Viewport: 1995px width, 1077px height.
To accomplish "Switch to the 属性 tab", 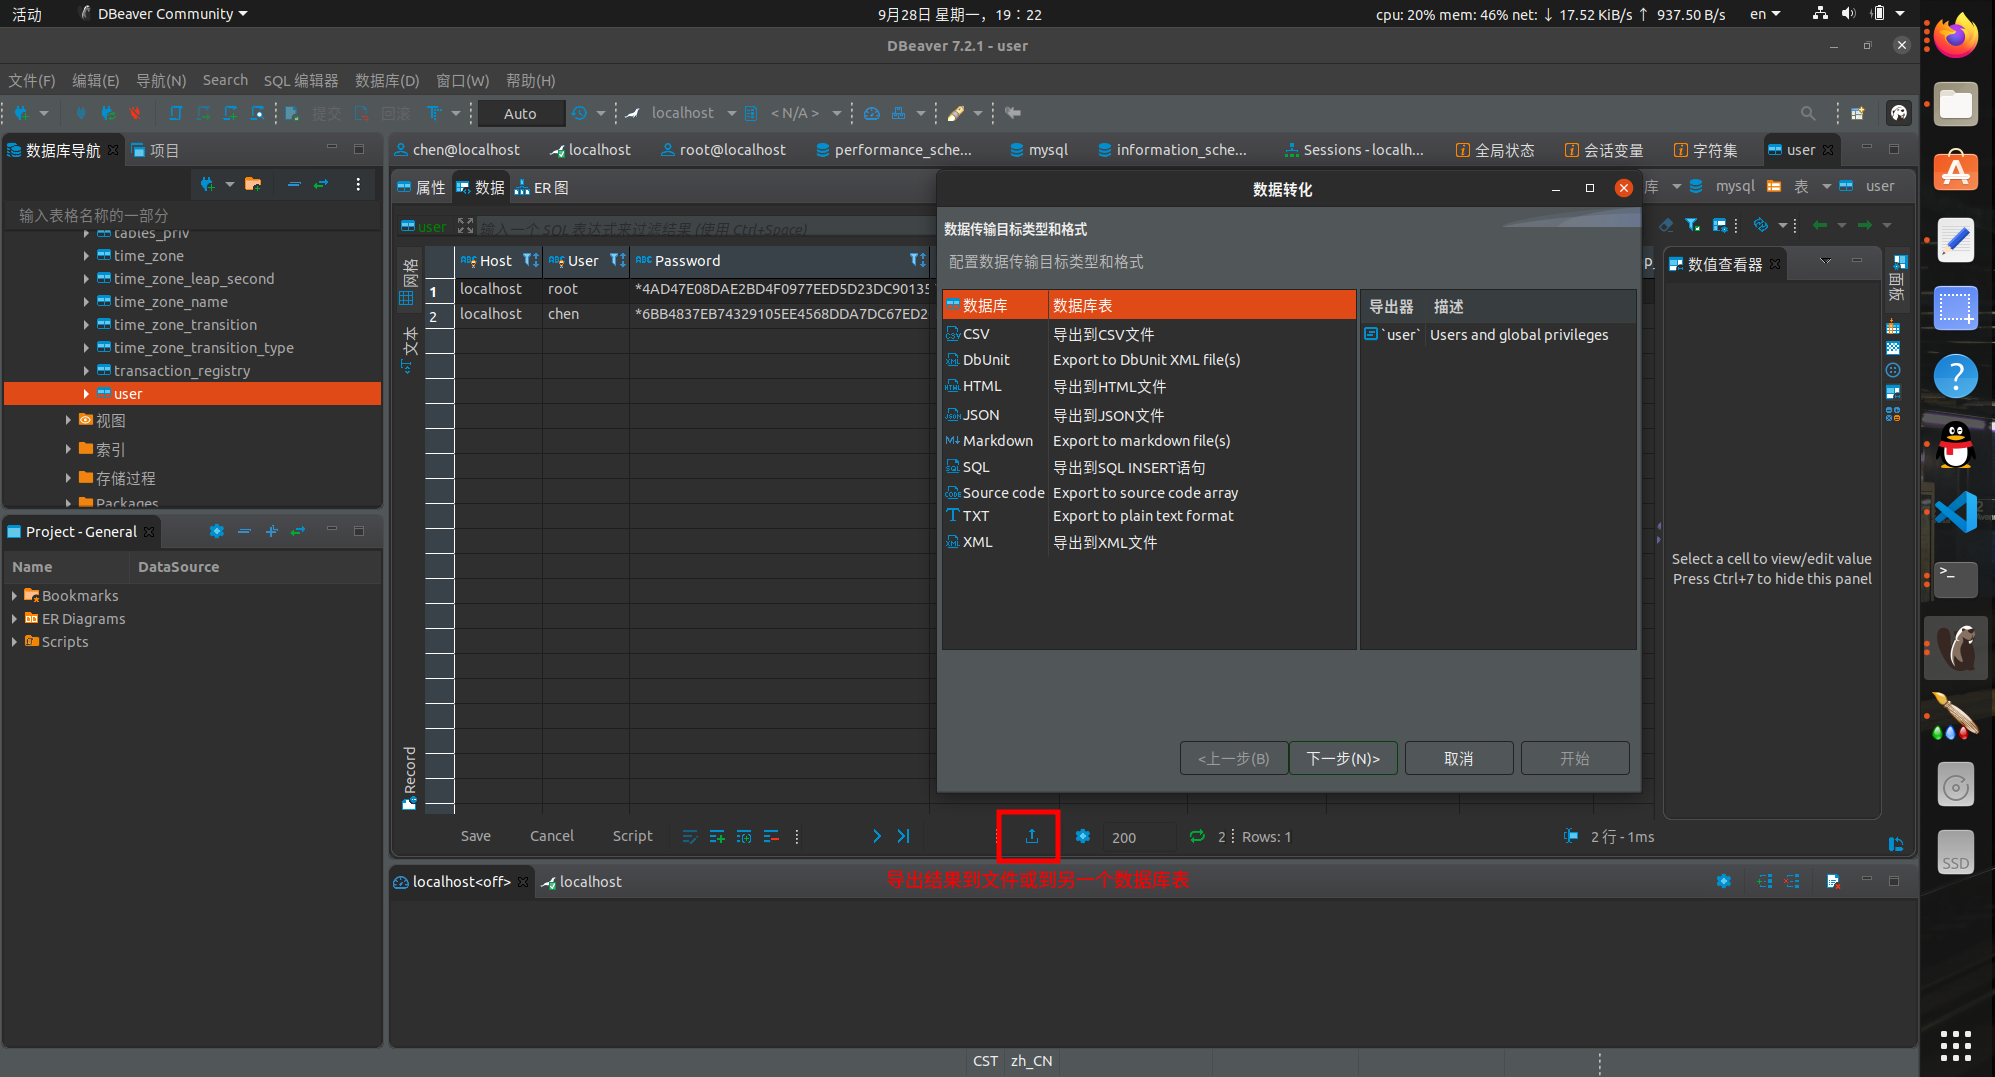I will pyautogui.click(x=421, y=187).
